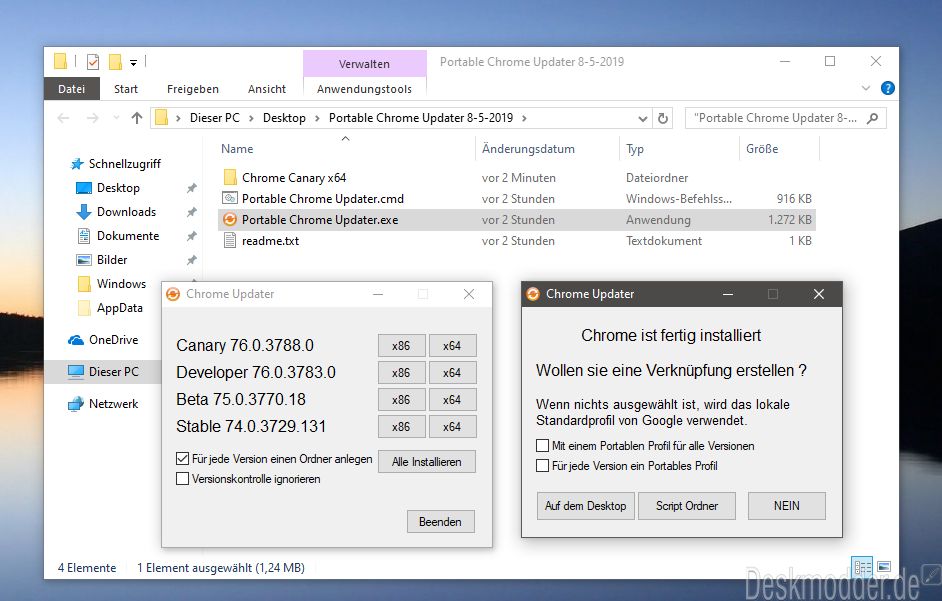
Task: Open the recent locations dropdown arrow
Action: point(116,118)
